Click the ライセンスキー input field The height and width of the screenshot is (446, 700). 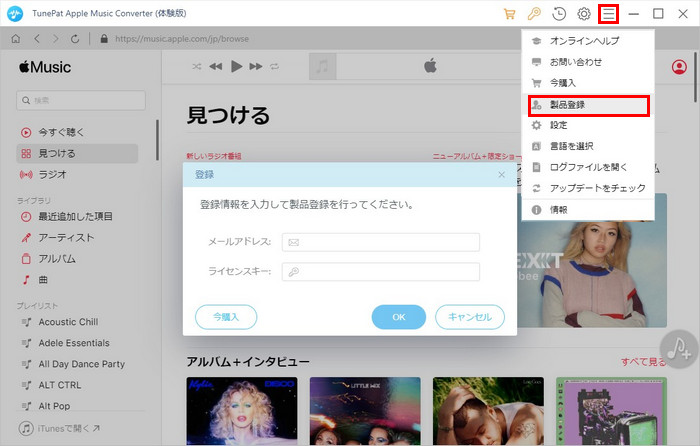(381, 271)
